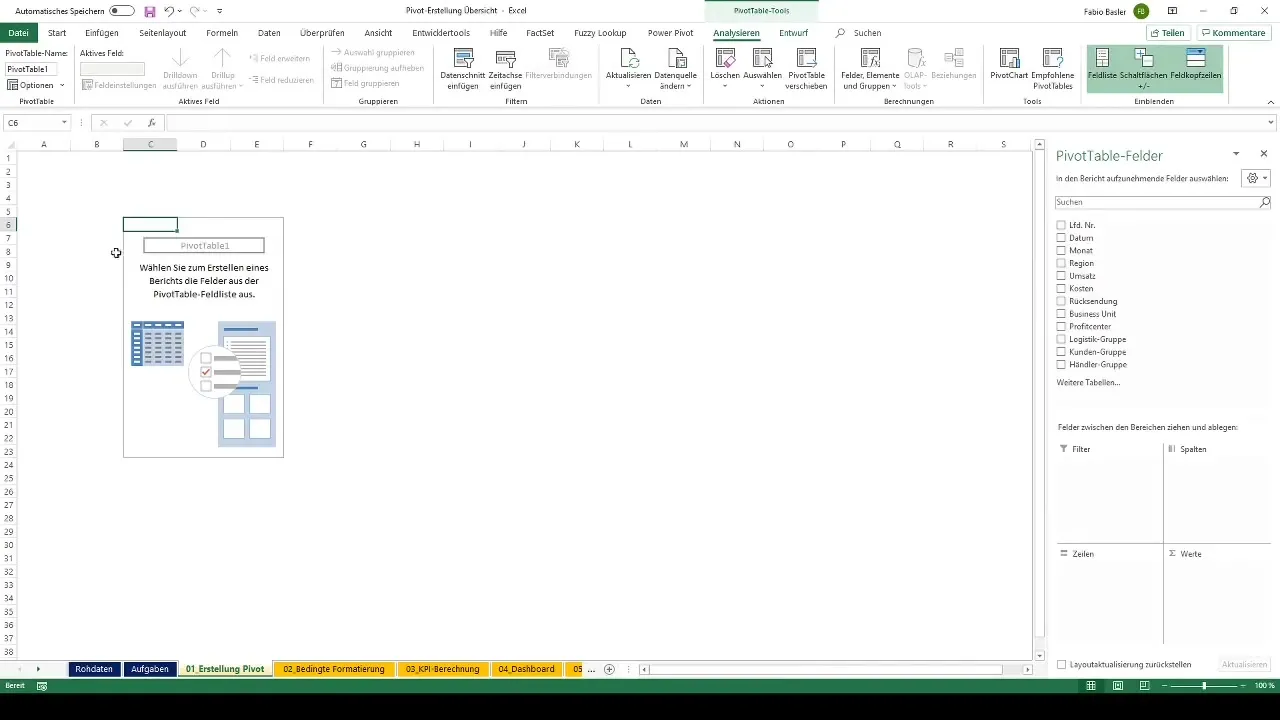This screenshot has height=720, width=1280.
Task: Toggle Feldkopfzeilen button
Action: tap(1195, 68)
